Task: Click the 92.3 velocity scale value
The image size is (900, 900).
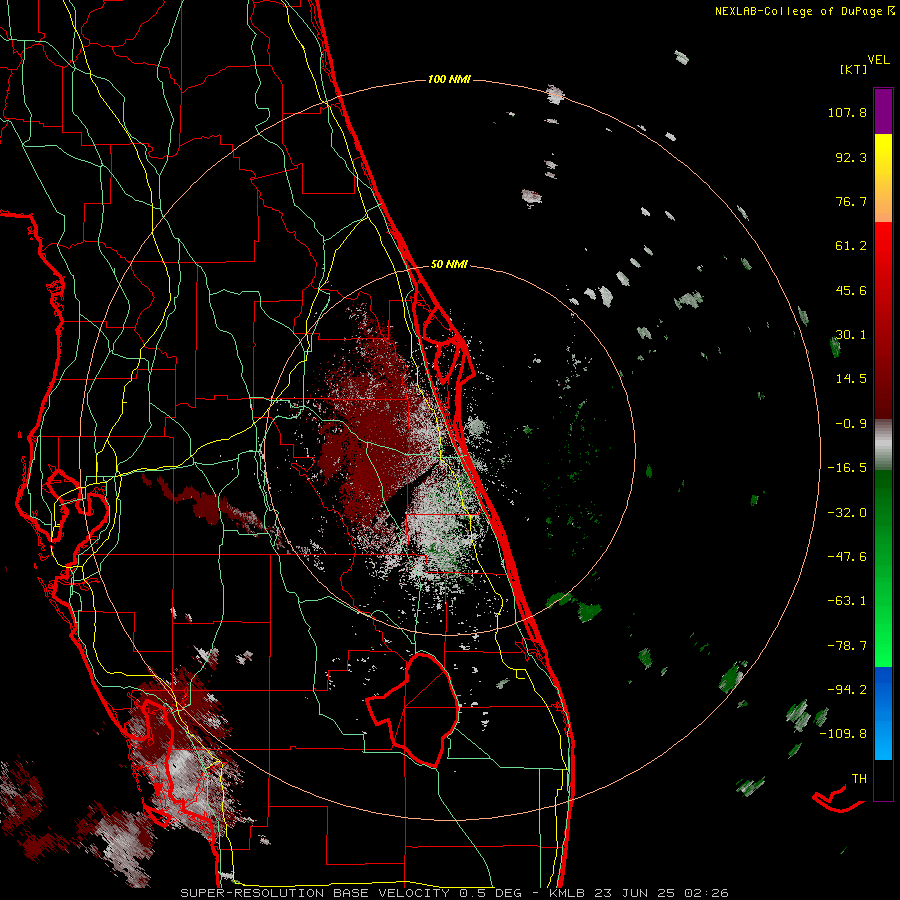Action: coord(851,157)
